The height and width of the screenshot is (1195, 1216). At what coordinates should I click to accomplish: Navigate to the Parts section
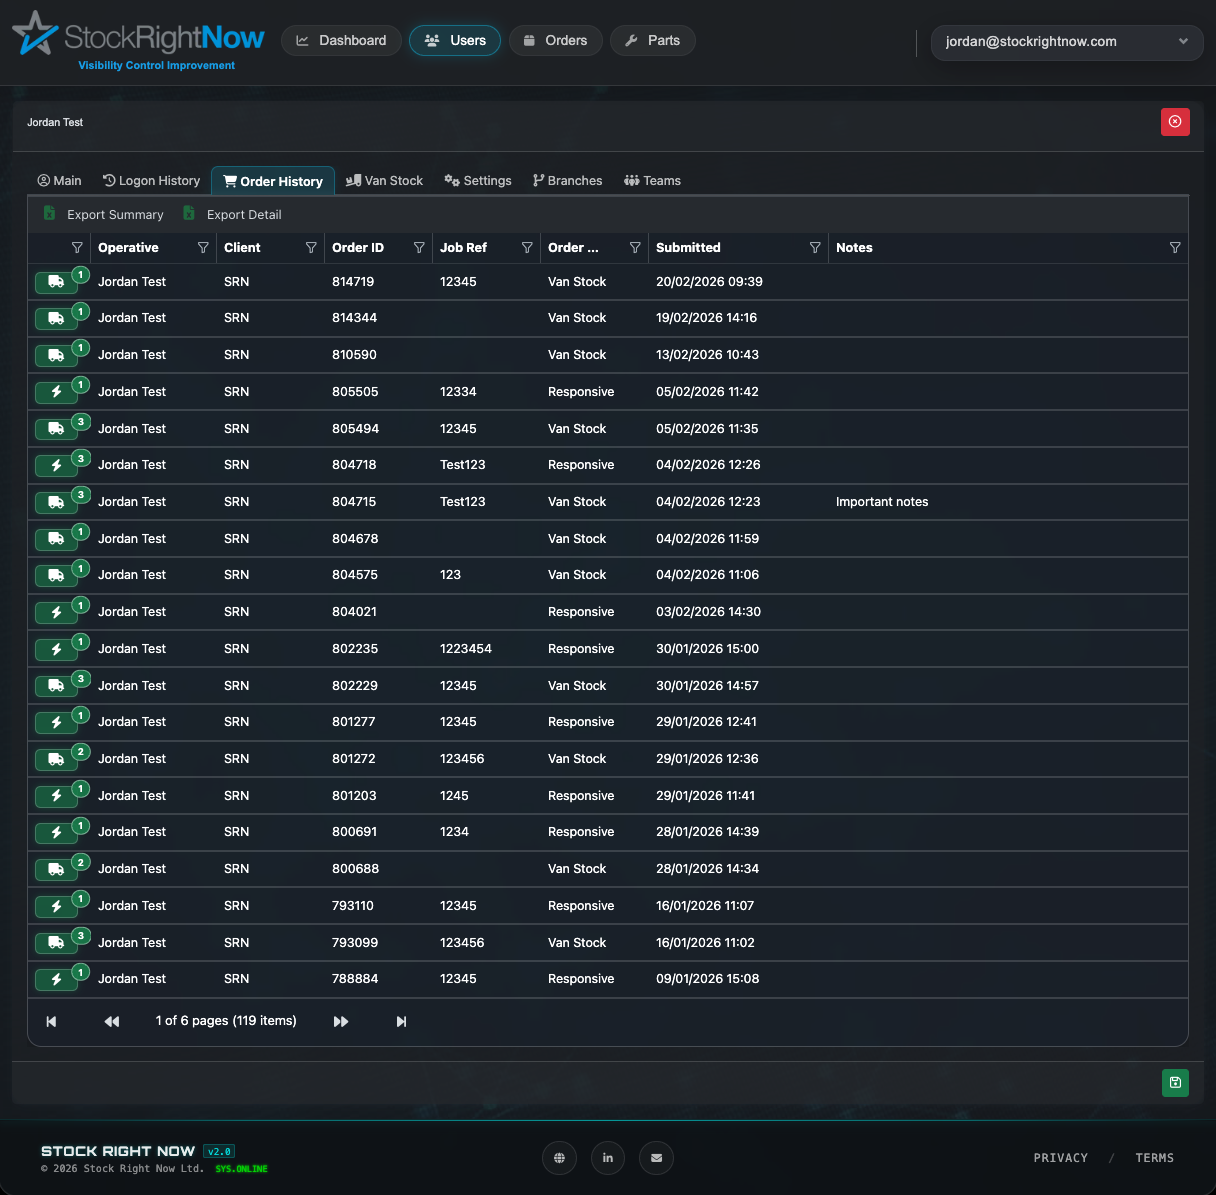(x=652, y=40)
